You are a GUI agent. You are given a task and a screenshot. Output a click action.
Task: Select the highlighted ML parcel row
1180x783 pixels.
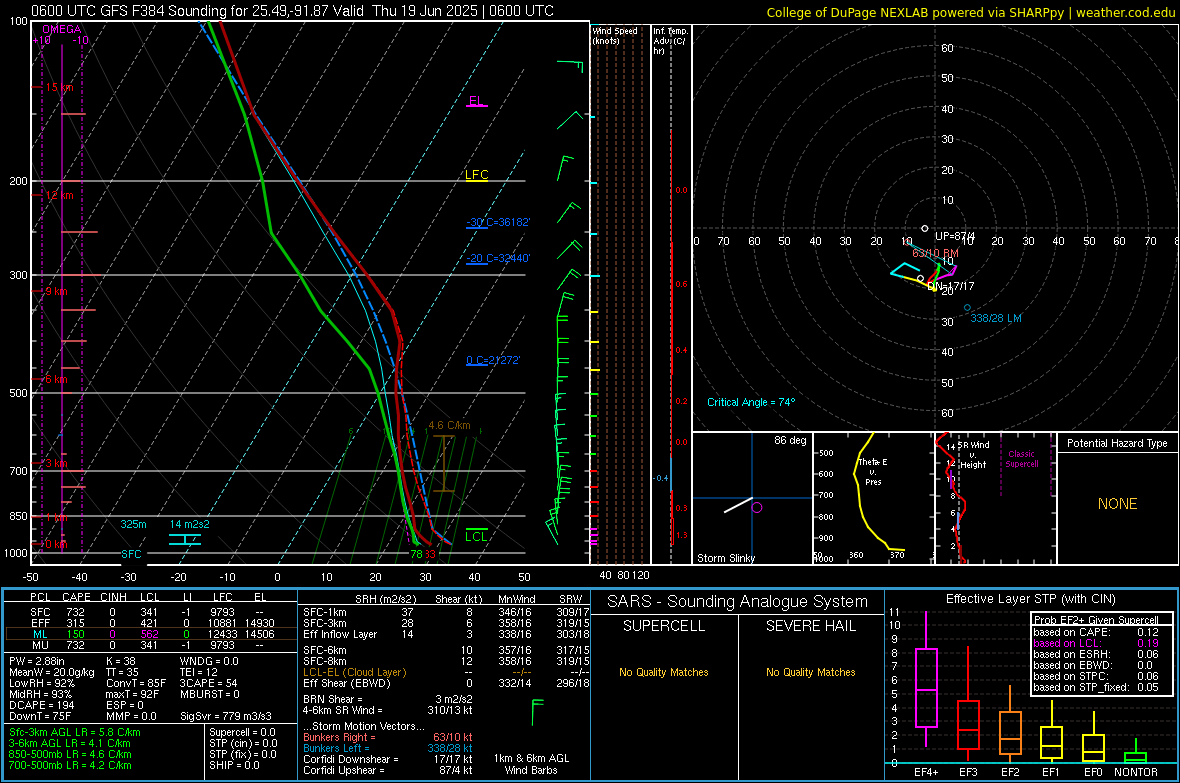151,634
